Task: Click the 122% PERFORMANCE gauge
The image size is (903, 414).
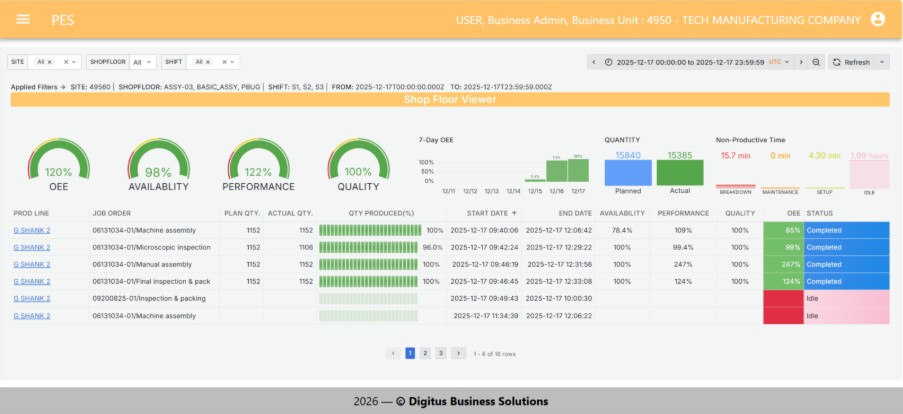Action: (258, 158)
